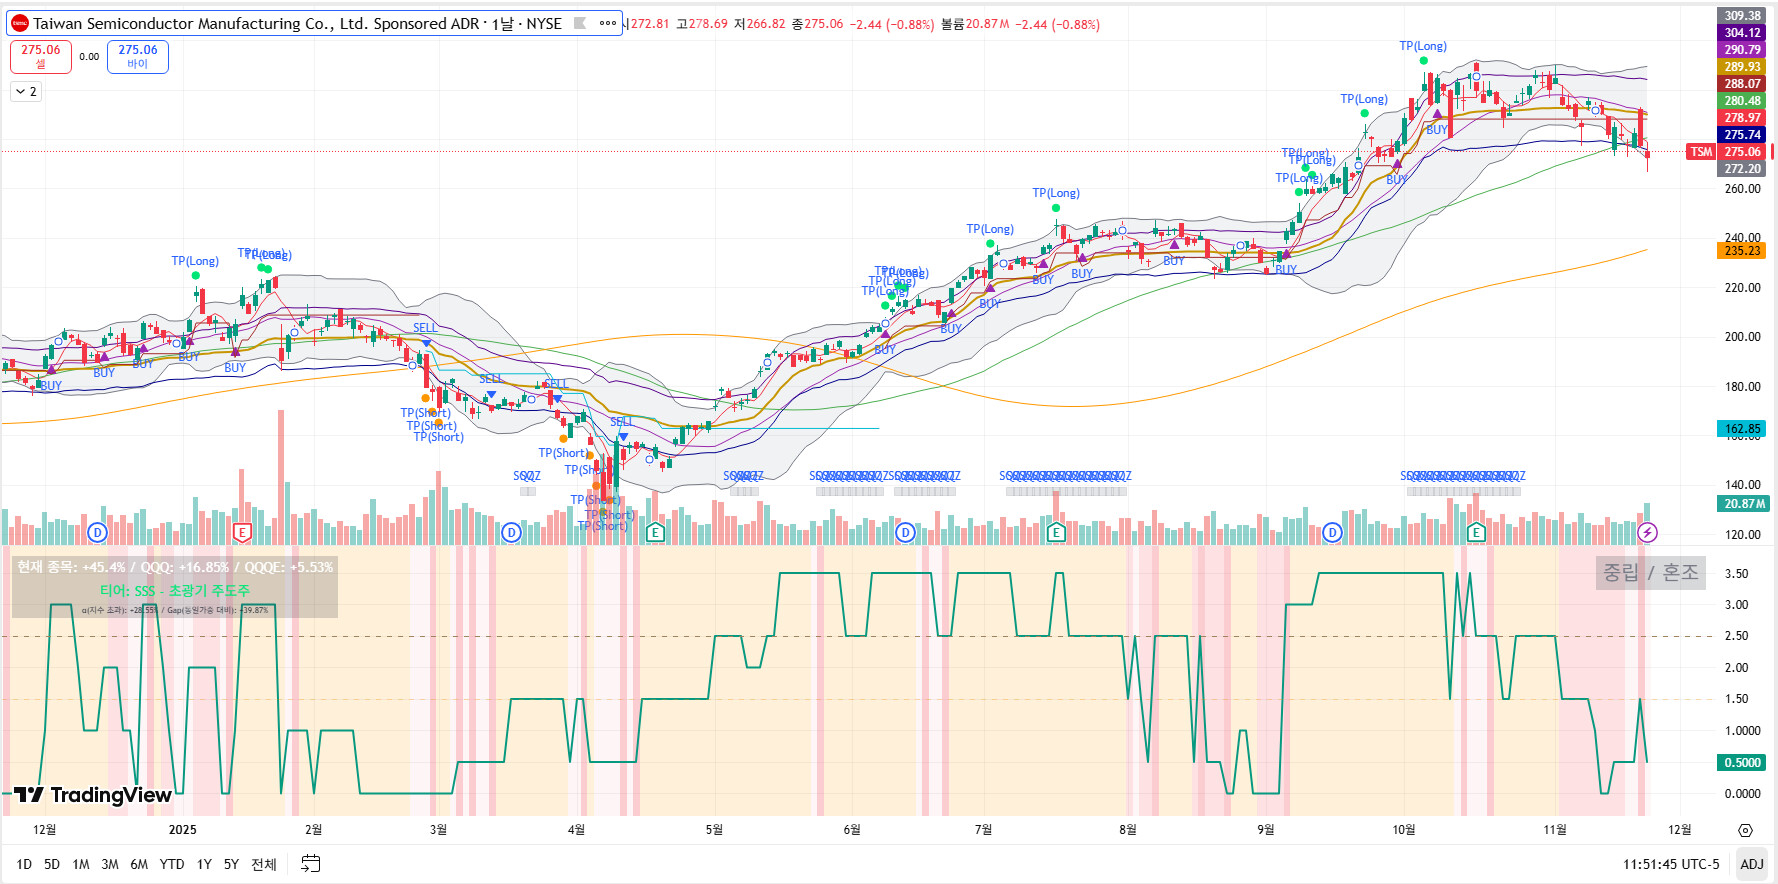Select the 1D time range
Viewport: 1778px width, 884px height.
pyautogui.click(x=24, y=864)
